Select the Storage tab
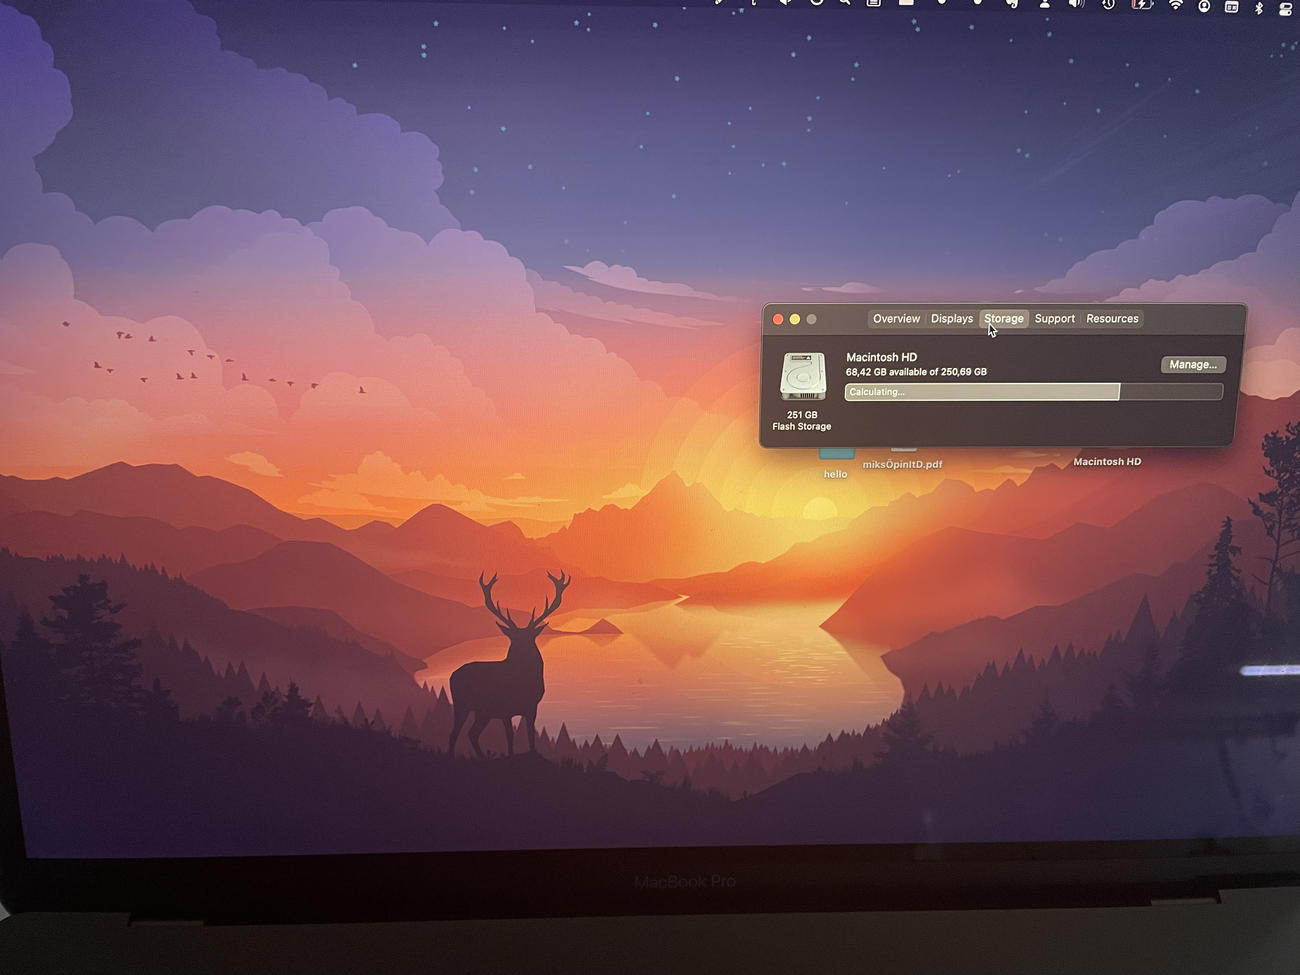This screenshot has height=975, width=1300. click(1003, 319)
